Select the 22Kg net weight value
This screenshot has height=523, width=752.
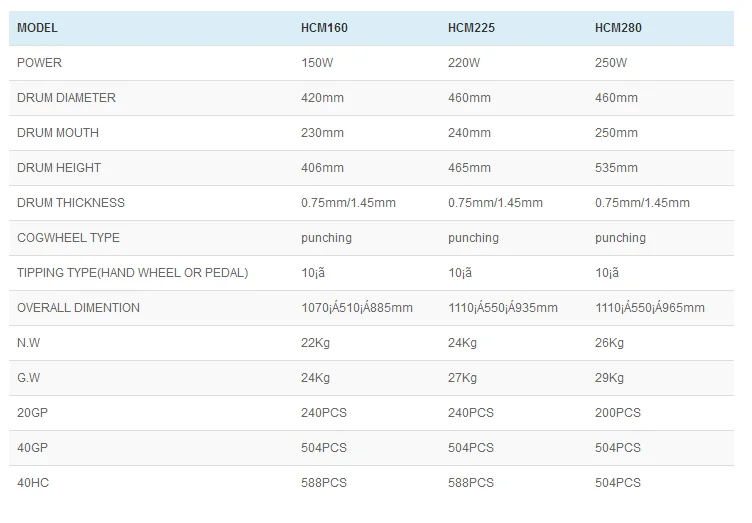coord(316,343)
